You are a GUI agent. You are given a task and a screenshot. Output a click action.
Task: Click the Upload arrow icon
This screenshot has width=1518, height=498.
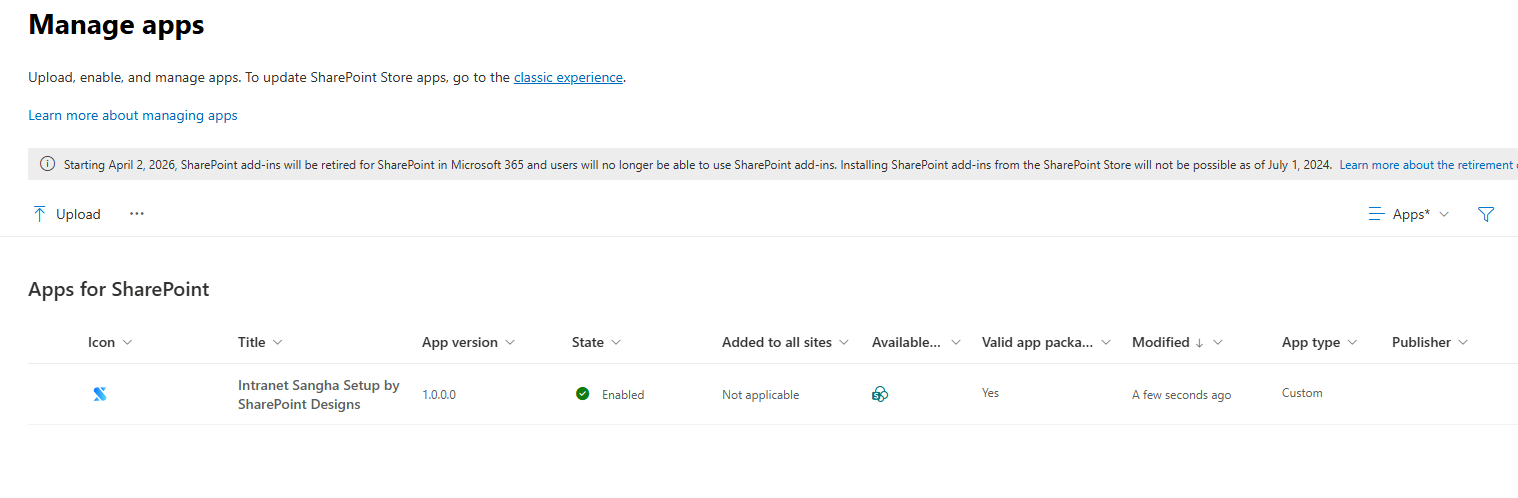tap(40, 214)
